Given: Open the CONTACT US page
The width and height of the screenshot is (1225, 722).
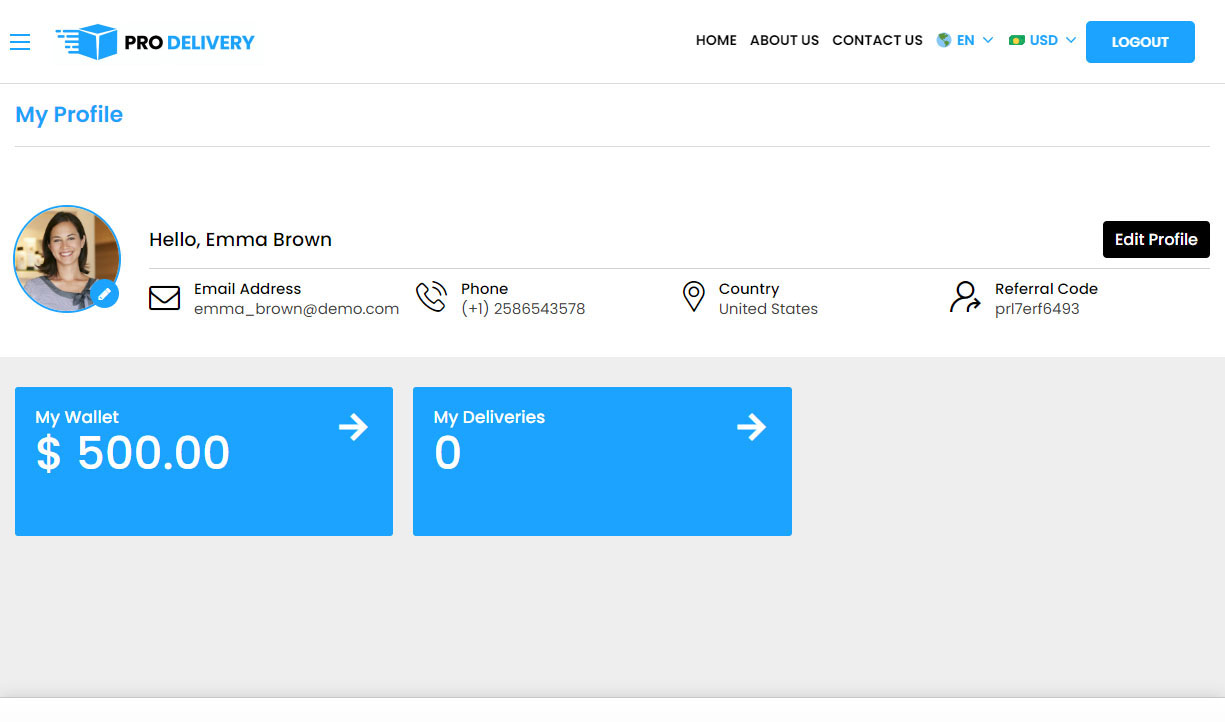Looking at the screenshot, I should 877,40.
